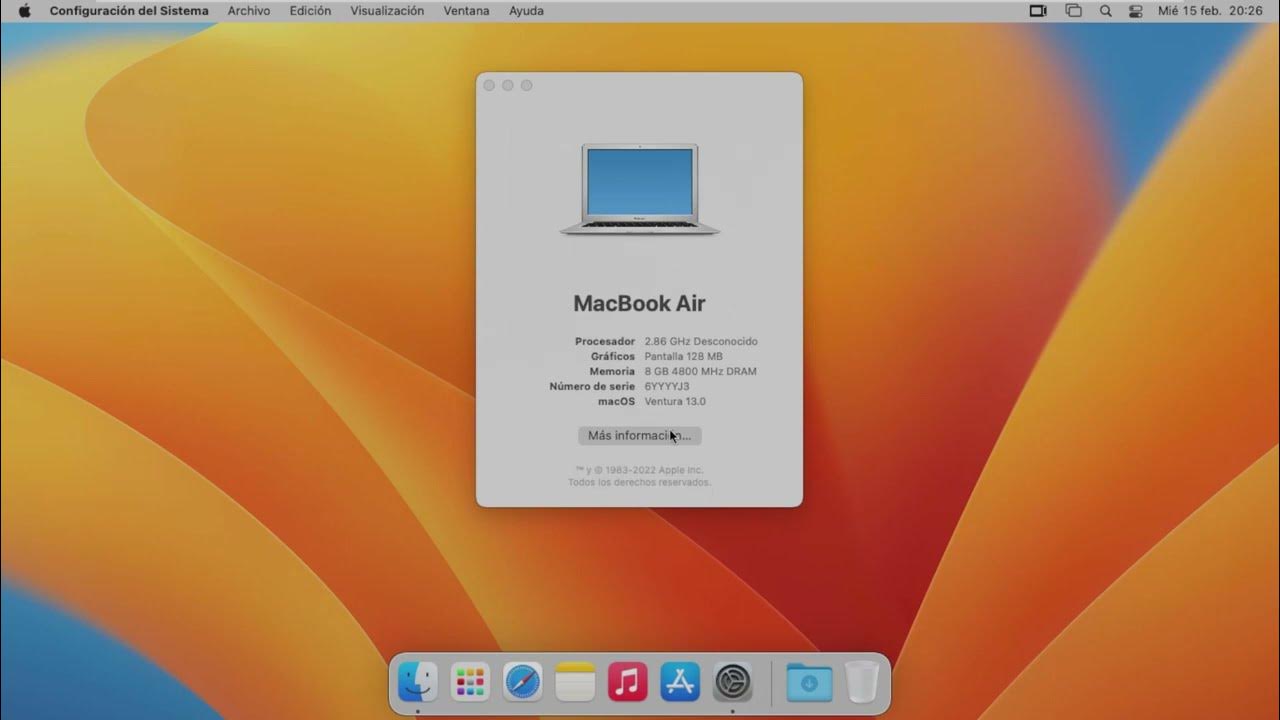Open the Configuración del Sistema menu
This screenshot has width=1280, height=720.
[x=129, y=11]
